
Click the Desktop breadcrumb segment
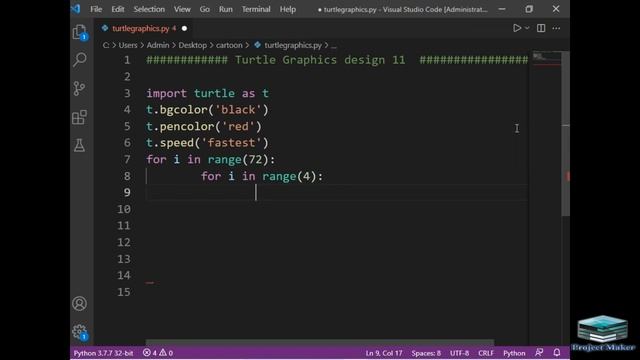coord(192,45)
